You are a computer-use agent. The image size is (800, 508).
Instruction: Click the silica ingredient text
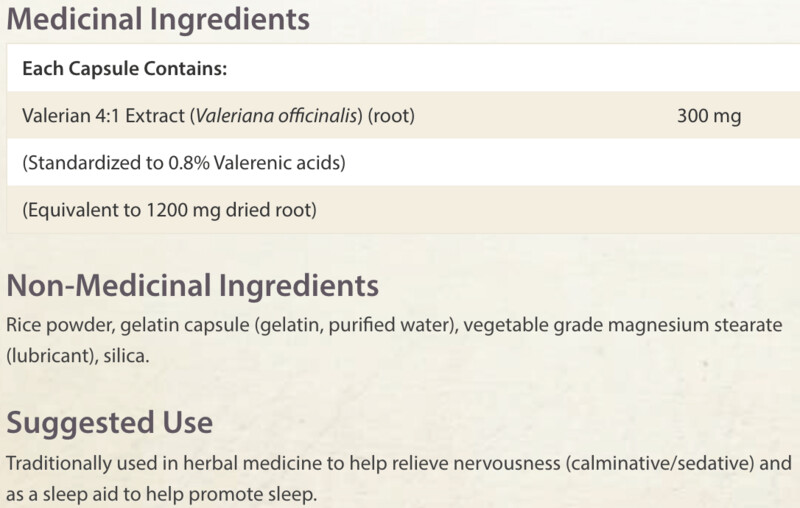click(126, 355)
